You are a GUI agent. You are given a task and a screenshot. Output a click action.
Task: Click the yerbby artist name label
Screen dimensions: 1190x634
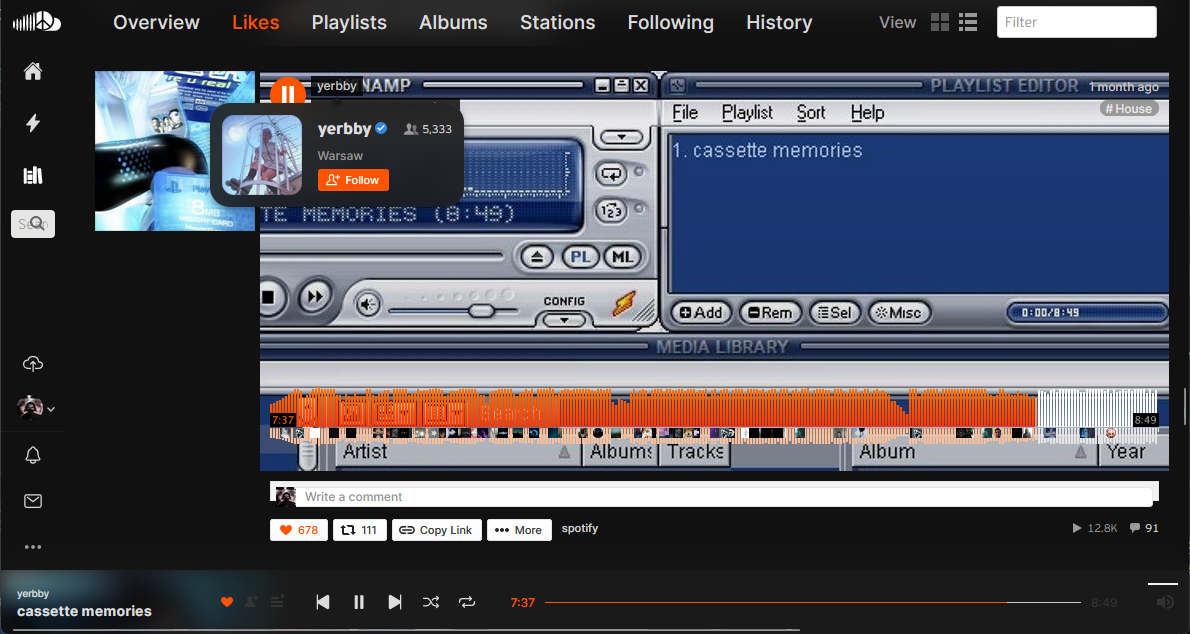tap(336, 86)
